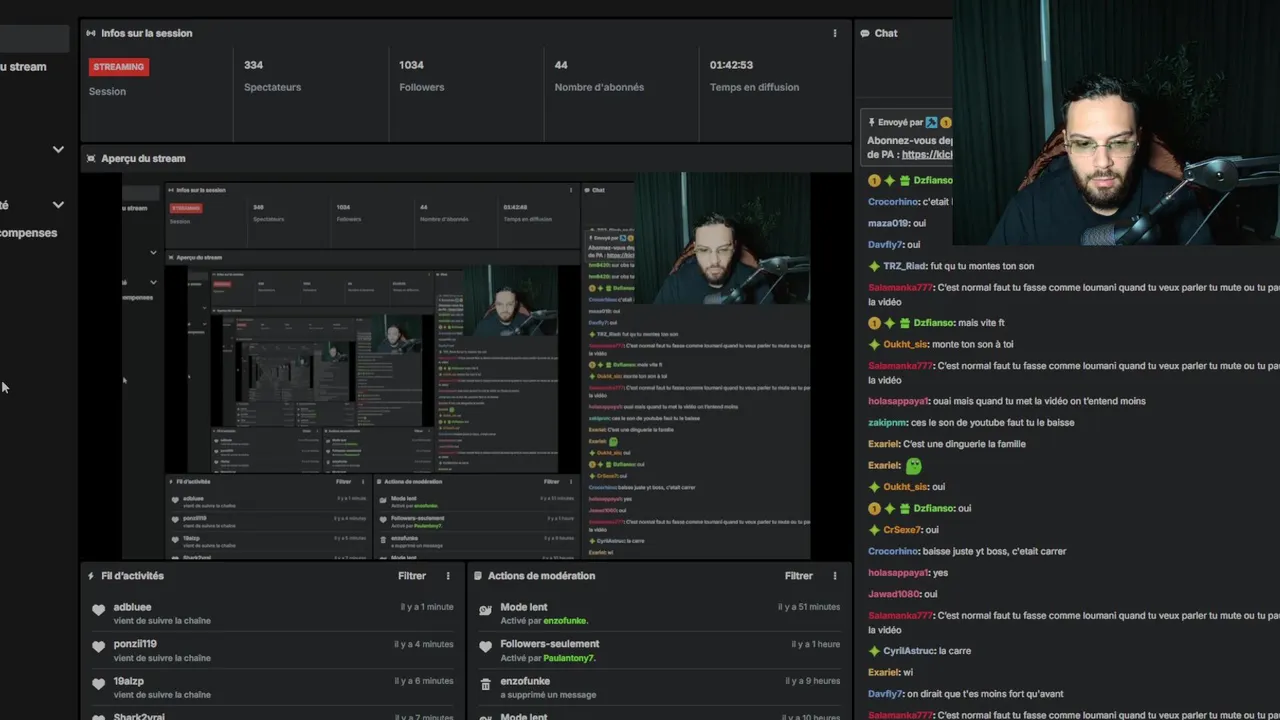The image size is (1280, 720).
Task: Open the Filtrer option in Actions de modération
Action: [799, 576]
